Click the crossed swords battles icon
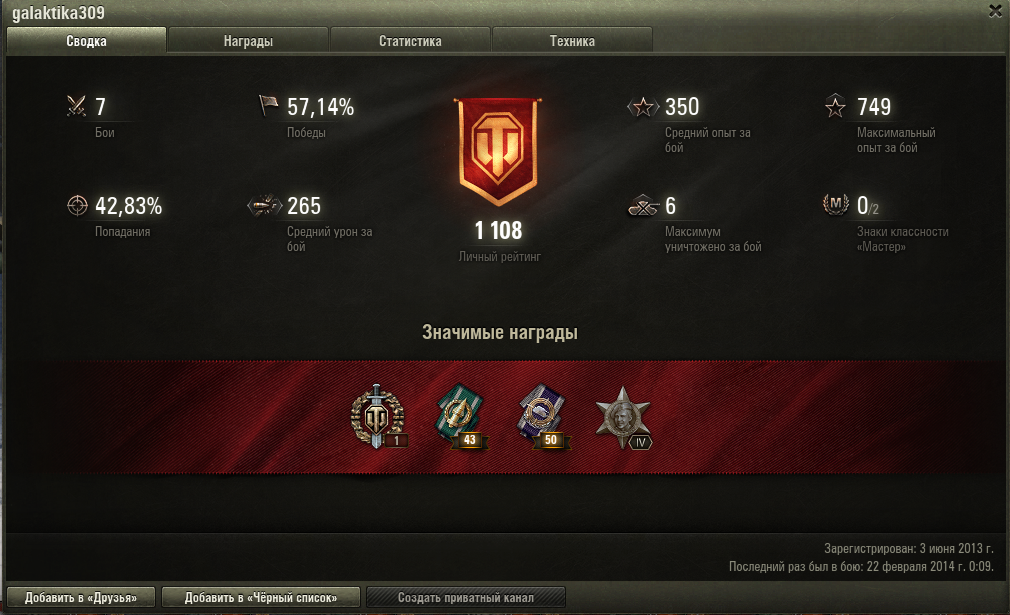The width and height of the screenshot is (1010, 615). [77, 106]
